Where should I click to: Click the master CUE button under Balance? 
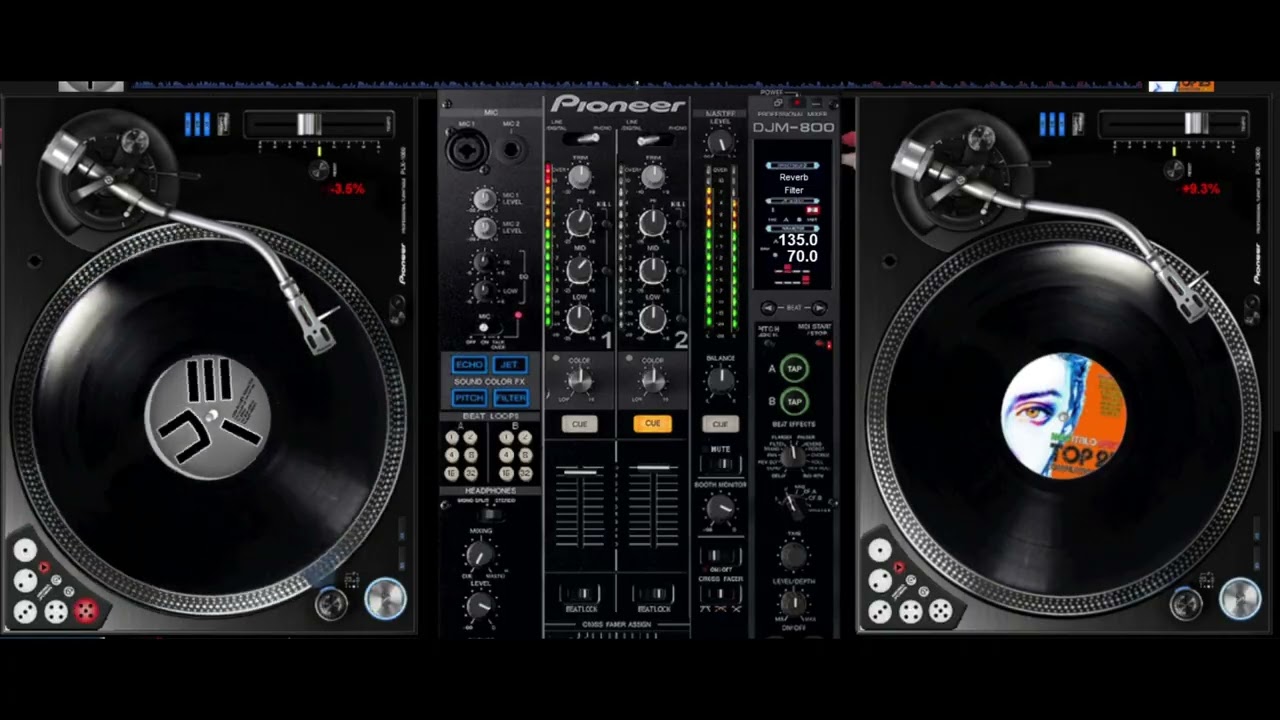[720, 424]
